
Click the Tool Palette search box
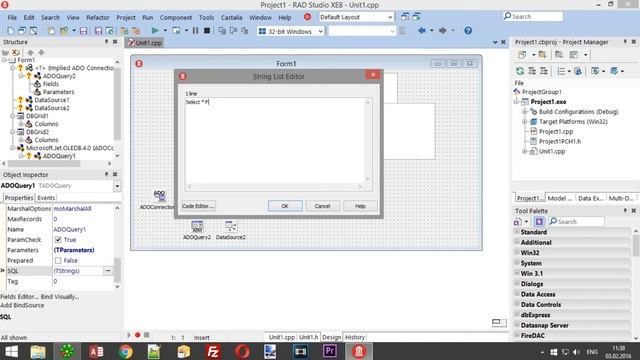coord(576,222)
